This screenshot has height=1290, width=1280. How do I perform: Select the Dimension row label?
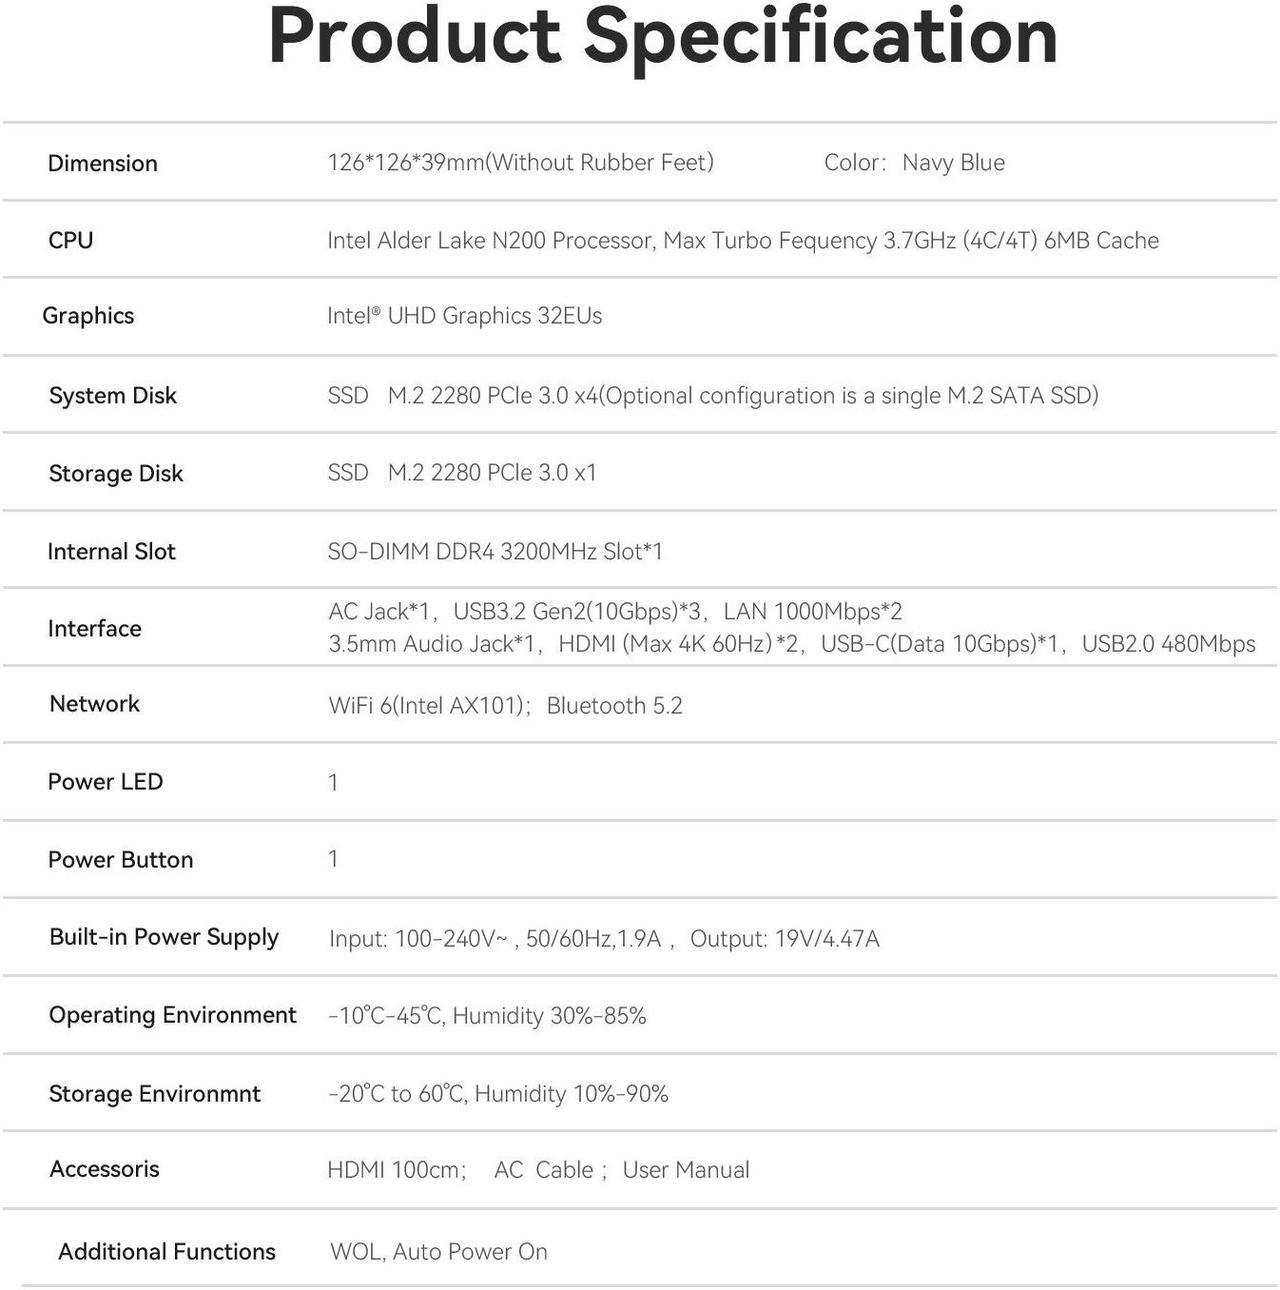tap(103, 163)
